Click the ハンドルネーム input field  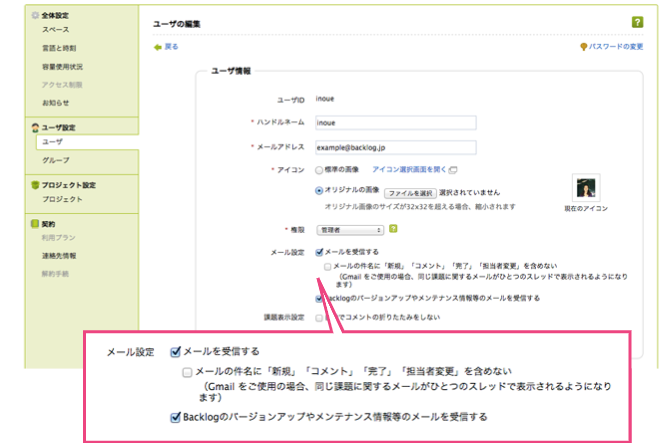pos(396,123)
